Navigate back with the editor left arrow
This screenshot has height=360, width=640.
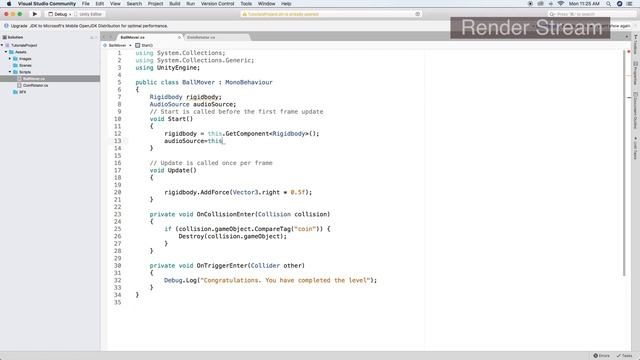104,37
